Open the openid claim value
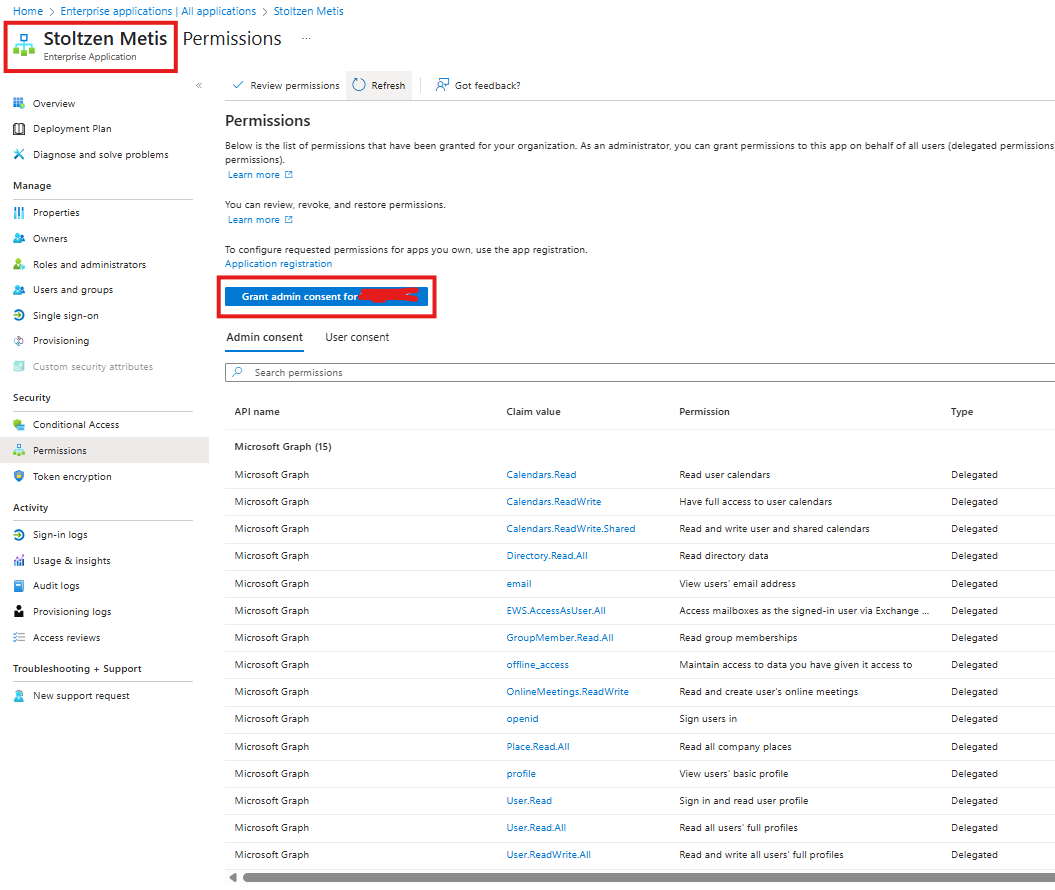Viewport: 1055px width, 890px height. click(522, 718)
